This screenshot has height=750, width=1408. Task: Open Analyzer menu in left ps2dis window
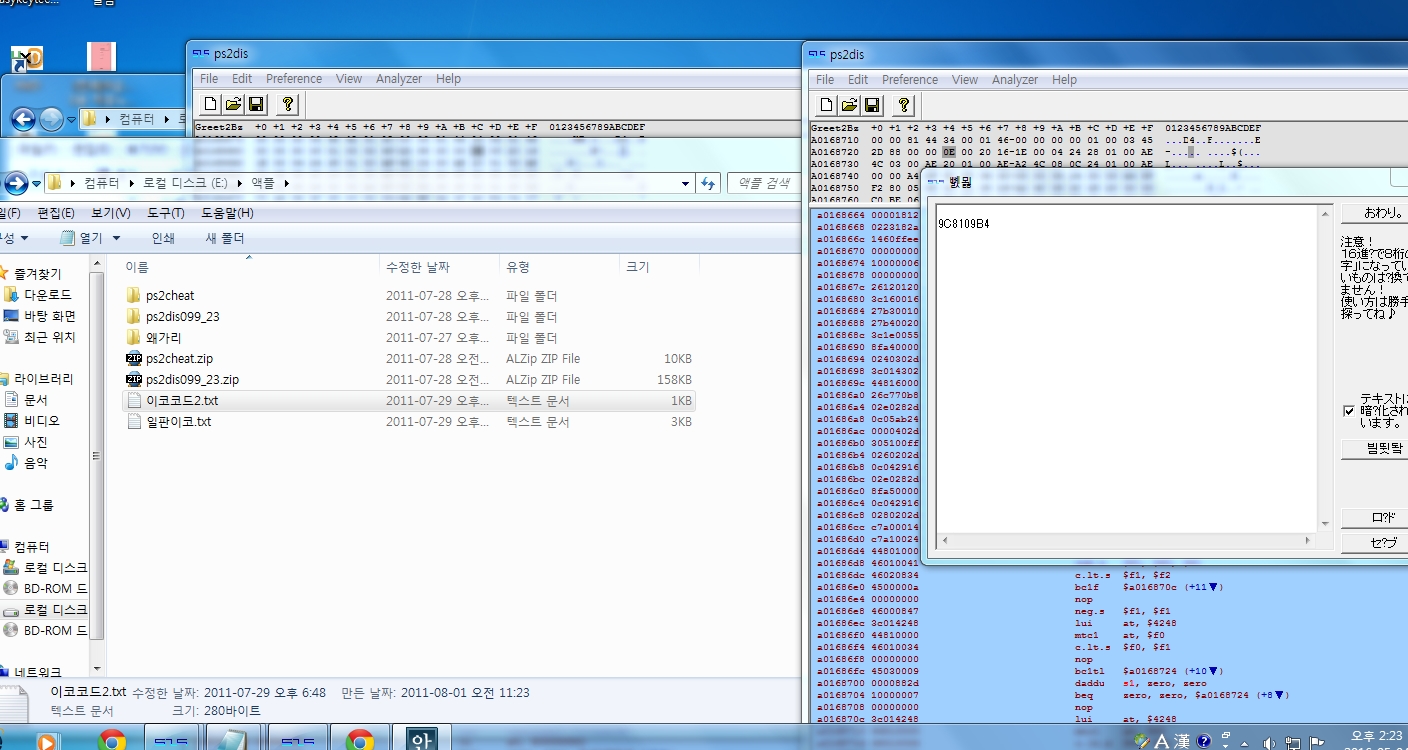click(399, 79)
